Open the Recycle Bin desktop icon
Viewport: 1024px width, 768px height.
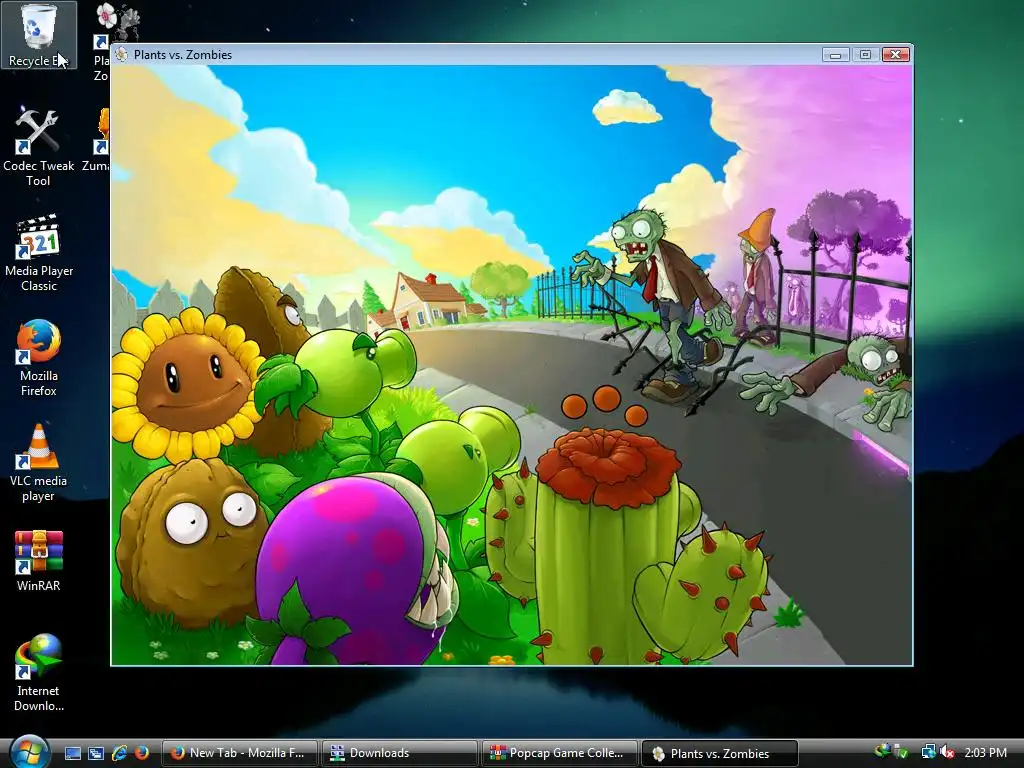click(x=39, y=35)
